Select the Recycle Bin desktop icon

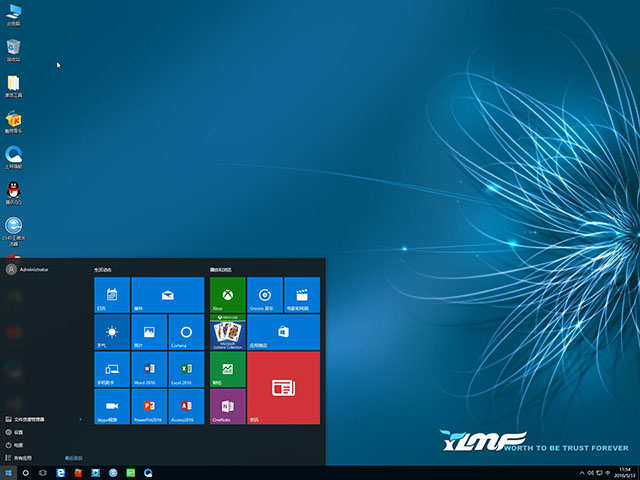[x=14, y=49]
